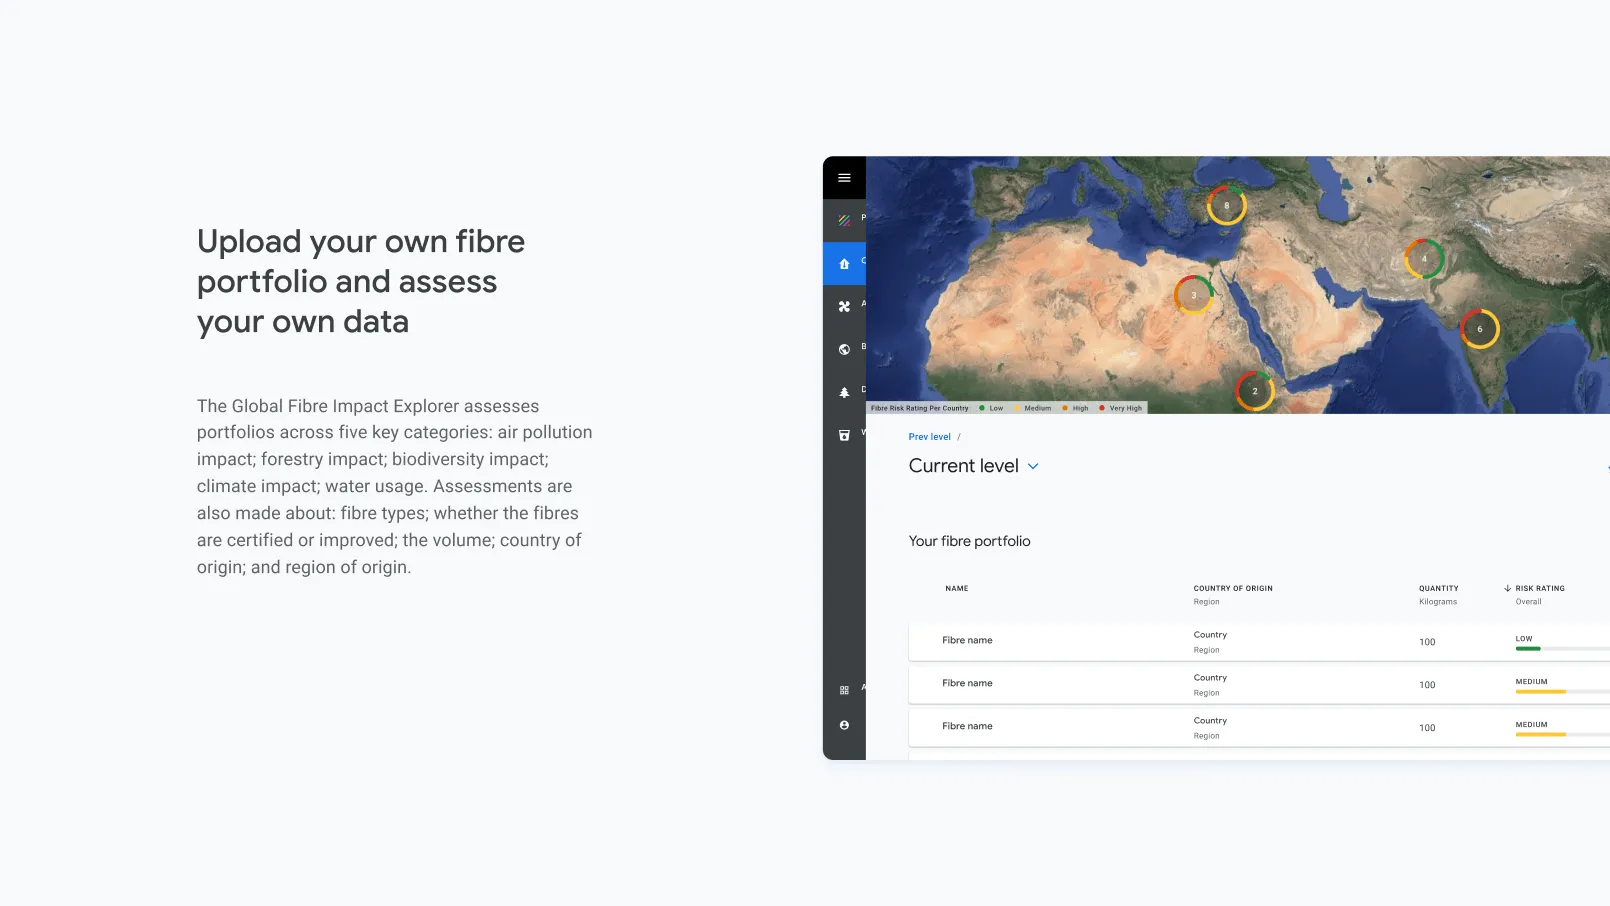
Task: Select the portfolio stripes icon in sidebar
Action: (x=844, y=218)
